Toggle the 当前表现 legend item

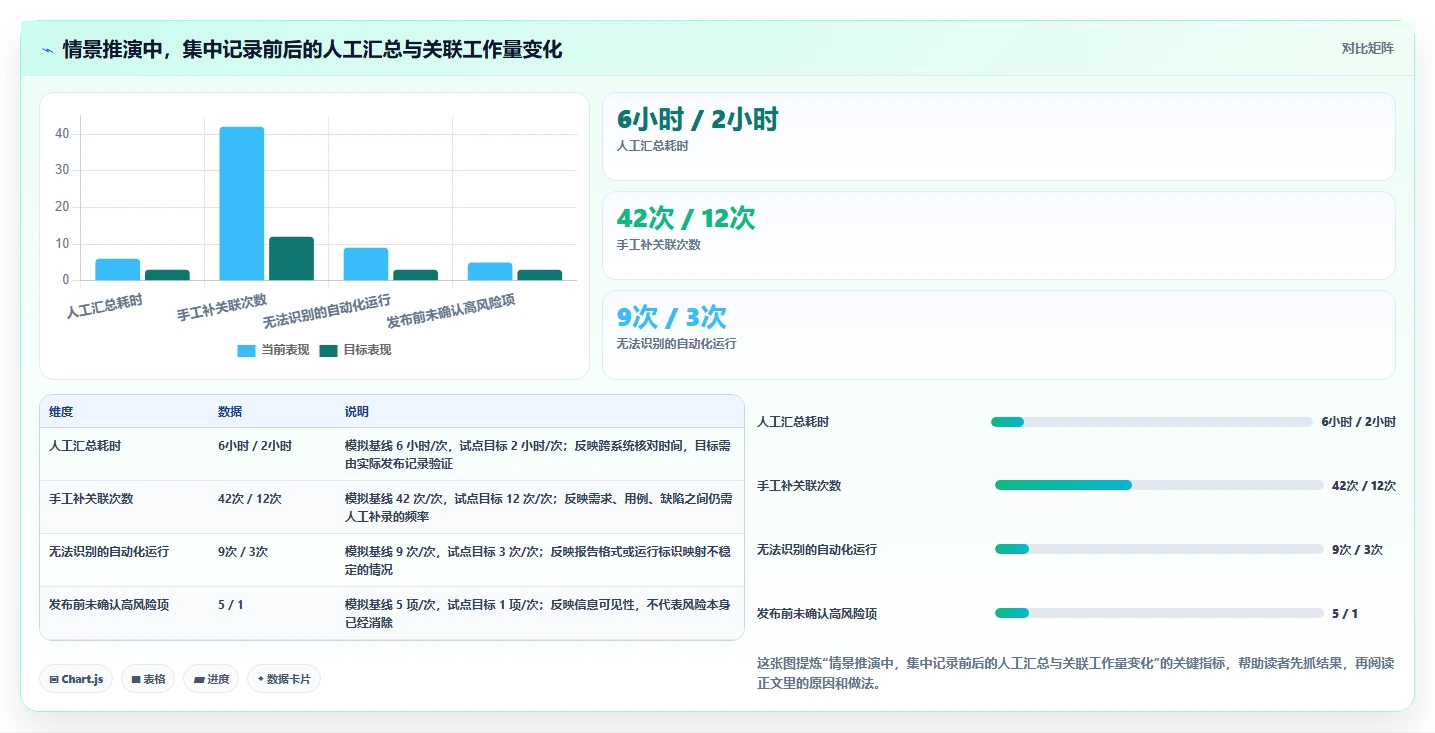(x=273, y=350)
